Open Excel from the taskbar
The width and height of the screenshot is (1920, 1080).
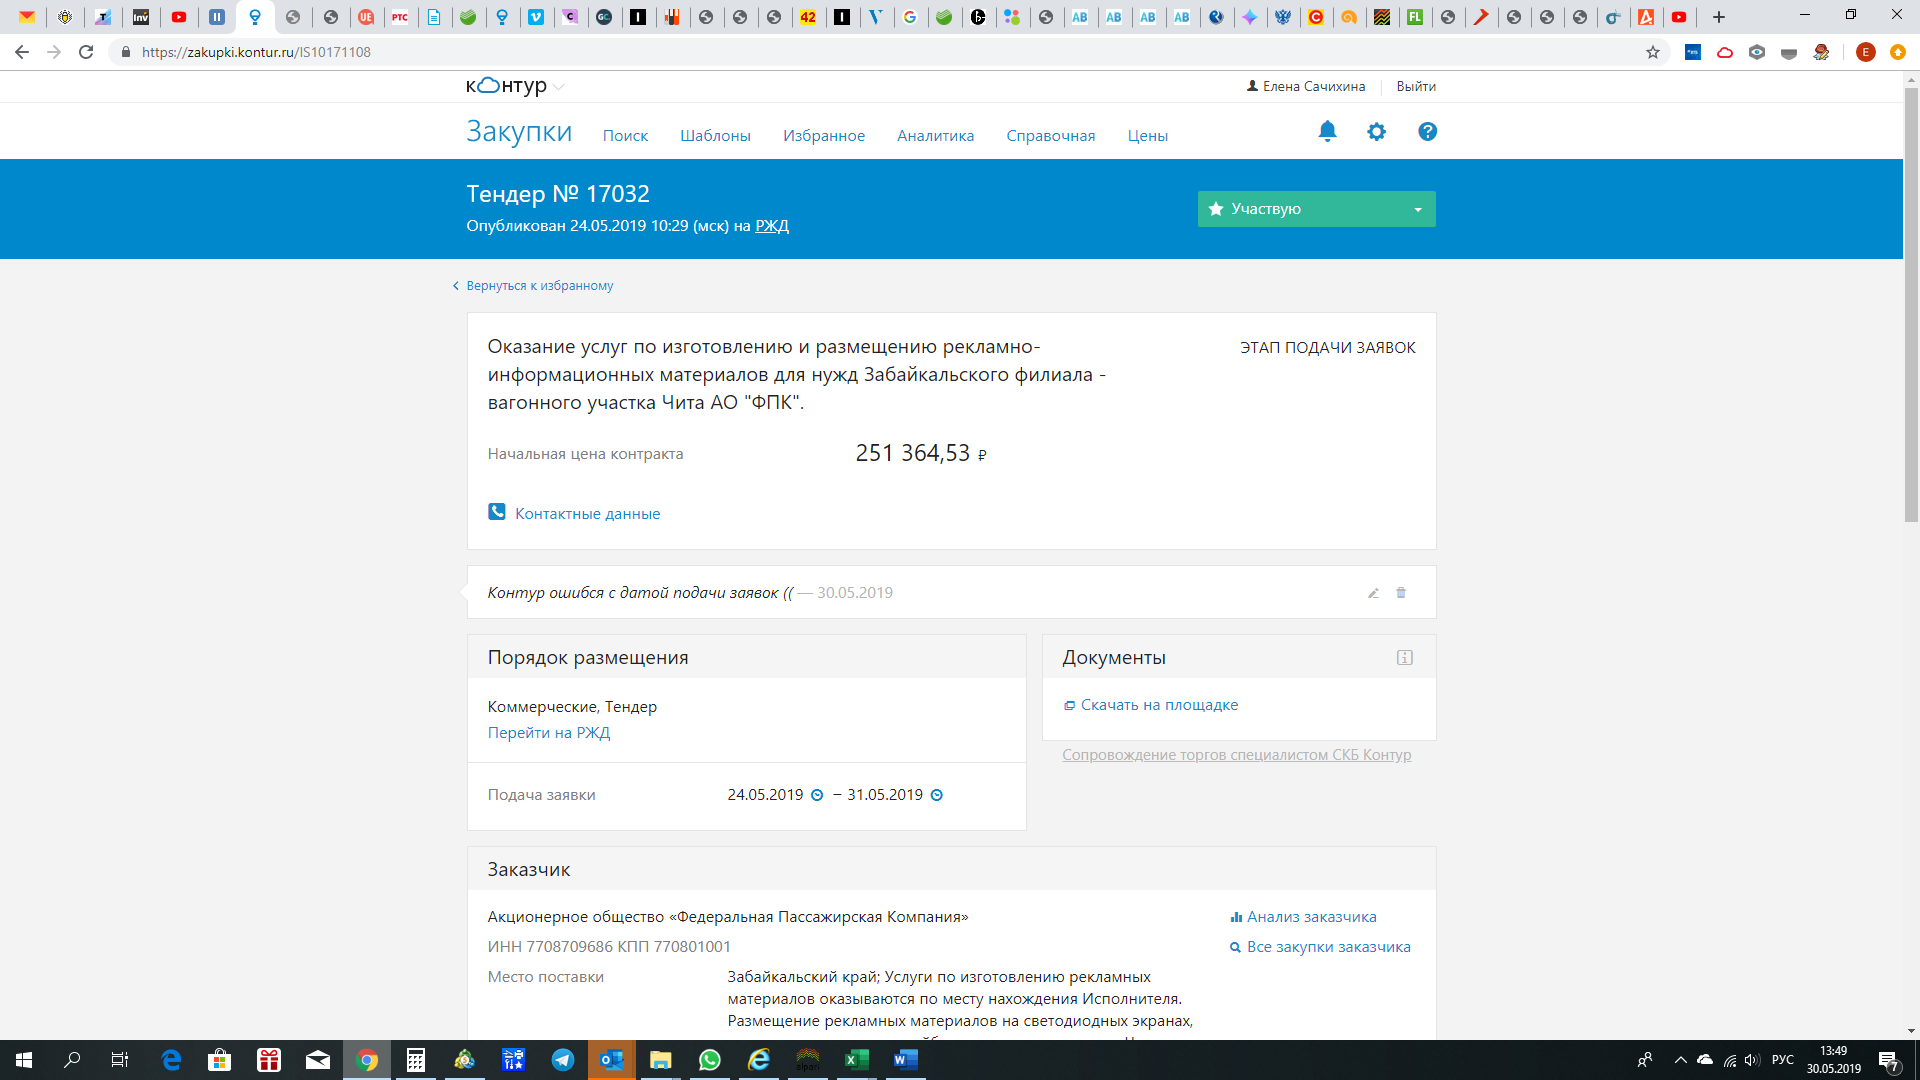857,1060
